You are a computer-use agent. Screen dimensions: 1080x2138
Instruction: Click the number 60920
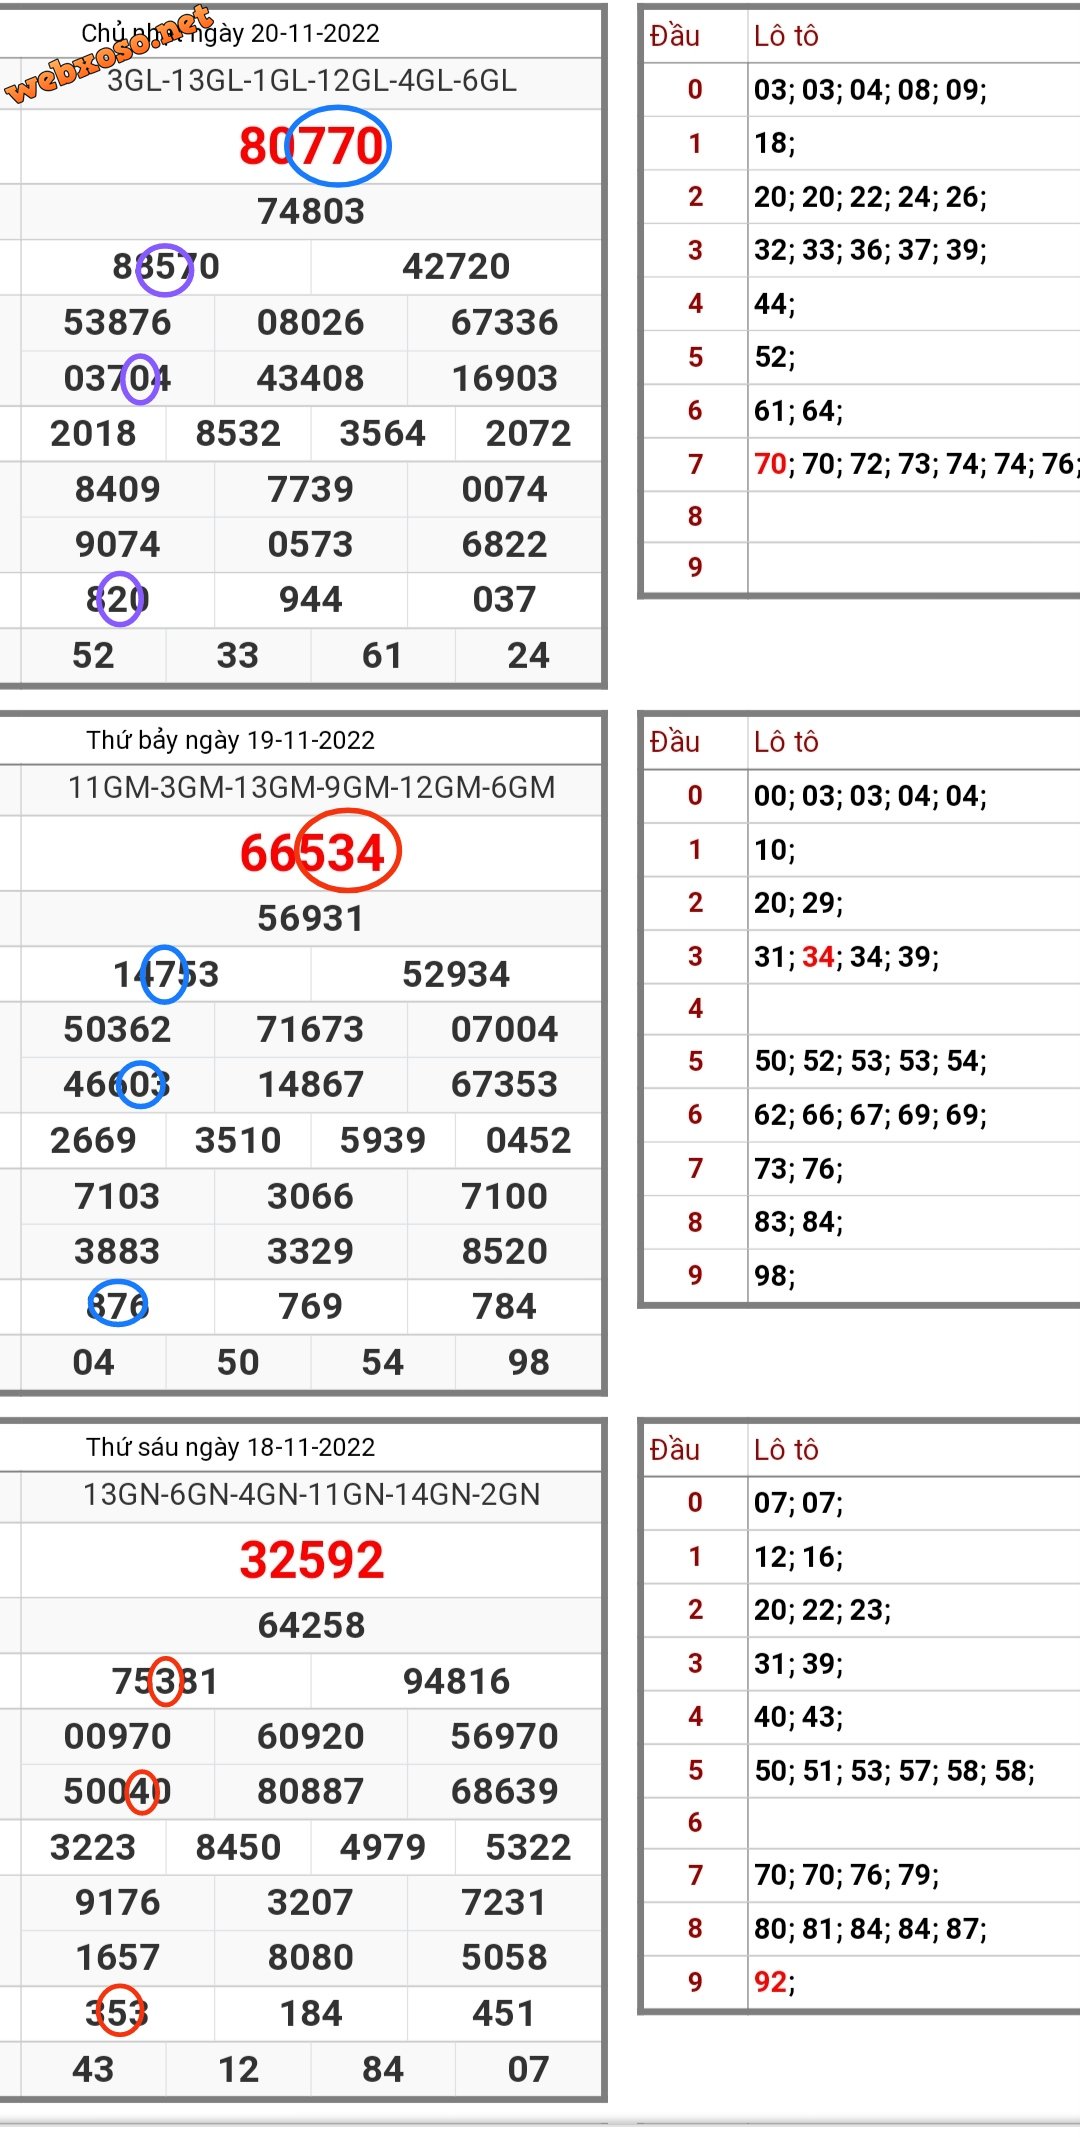[311, 1736]
